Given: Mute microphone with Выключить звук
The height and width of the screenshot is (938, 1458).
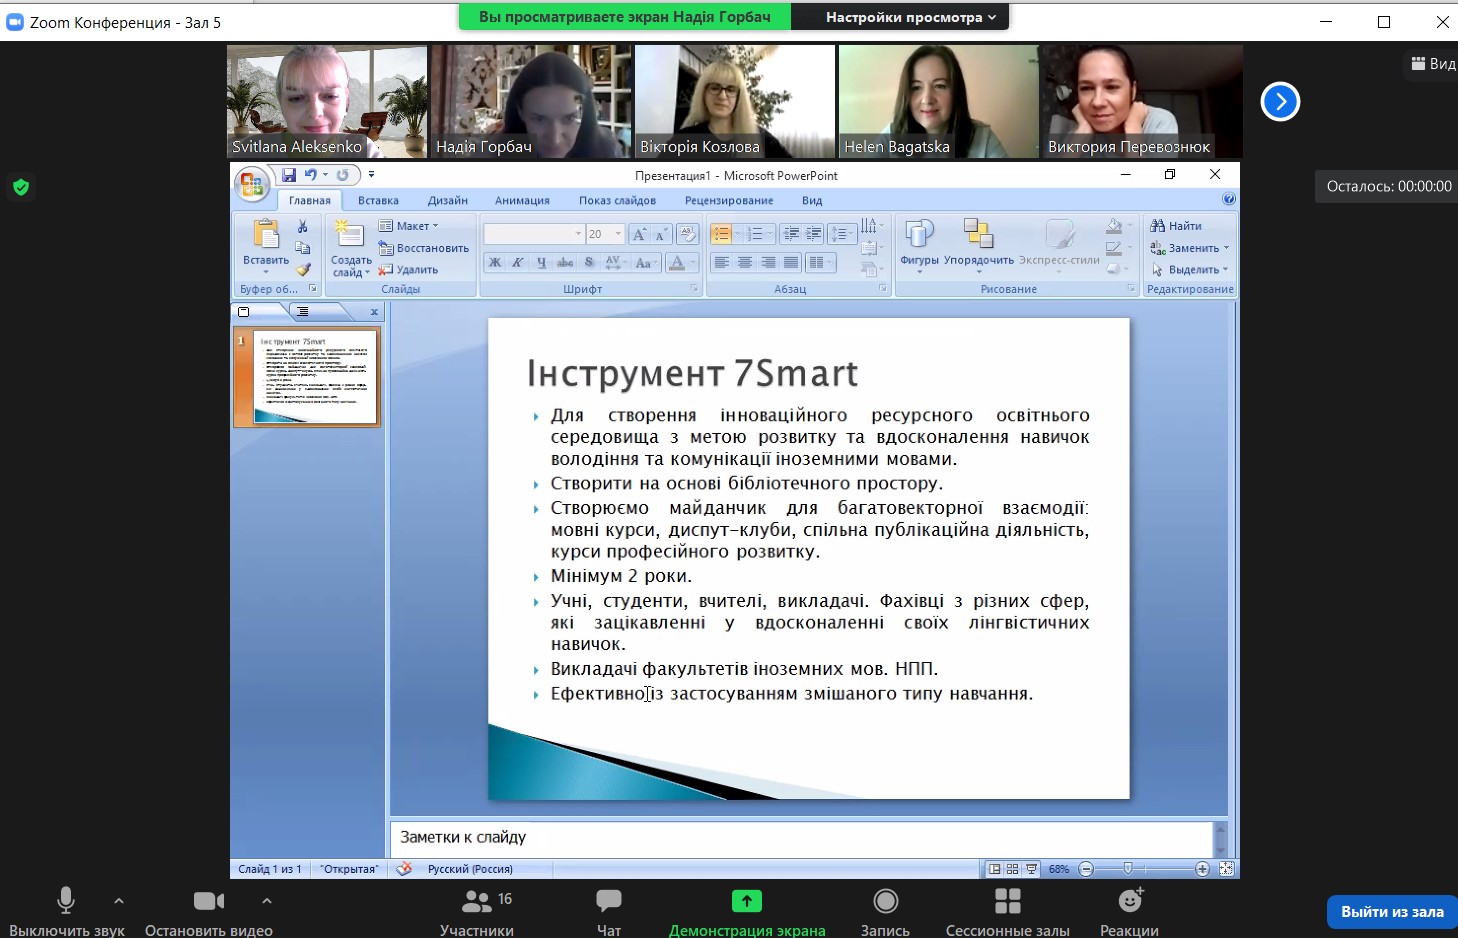Looking at the screenshot, I should (x=66, y=902).
